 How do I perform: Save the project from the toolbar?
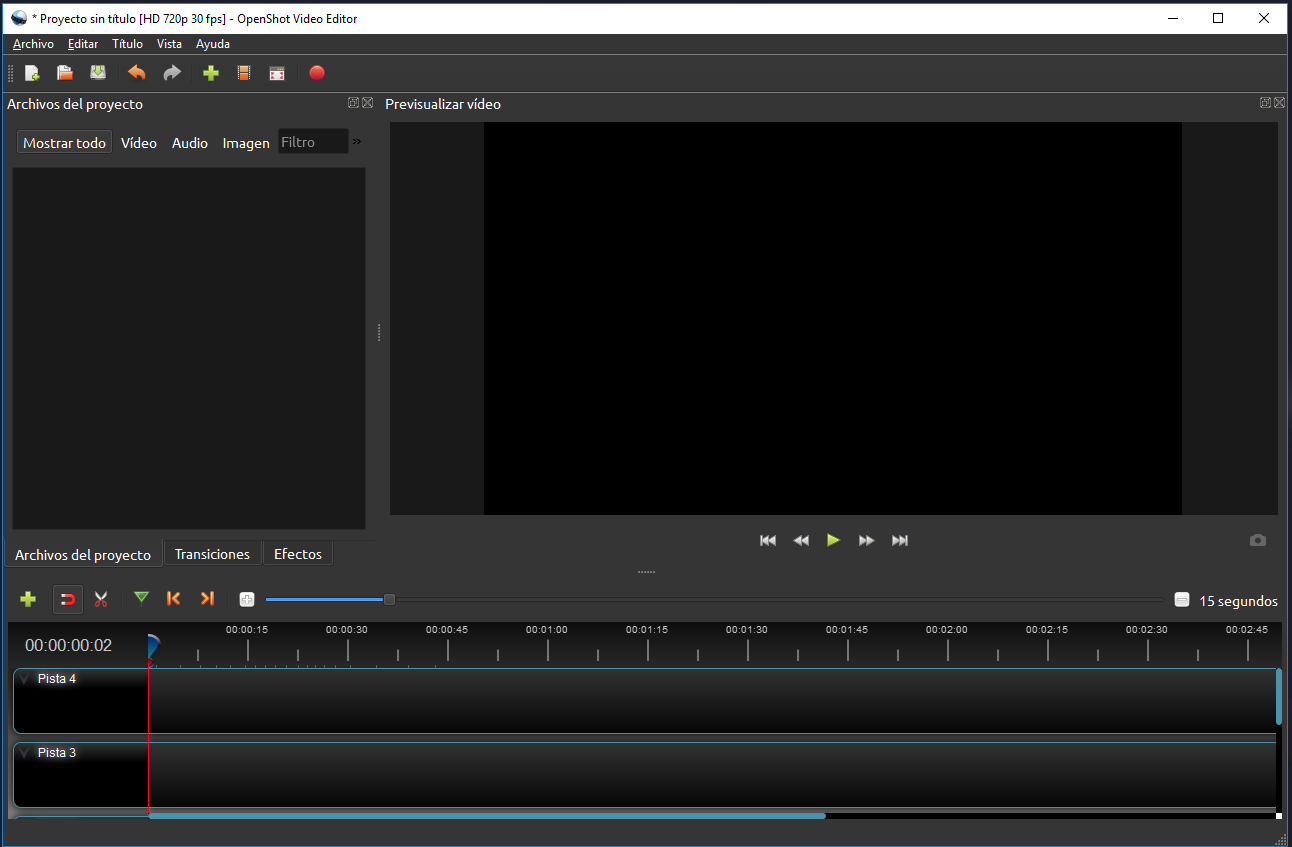coord(98,72)
